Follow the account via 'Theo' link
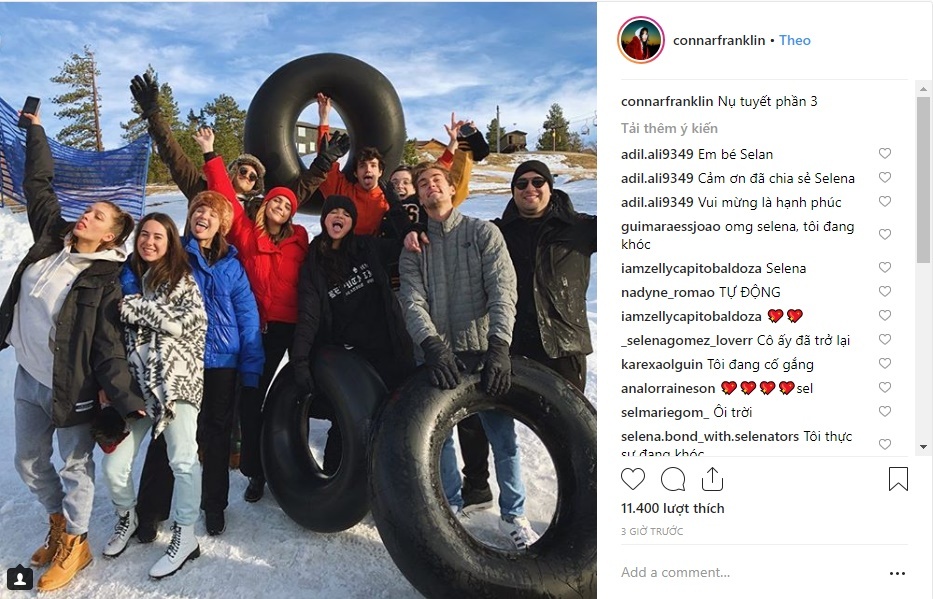Image resolution: width=933 pixels, height=599 pixels. pyautogui.click(x=795, y=40)
